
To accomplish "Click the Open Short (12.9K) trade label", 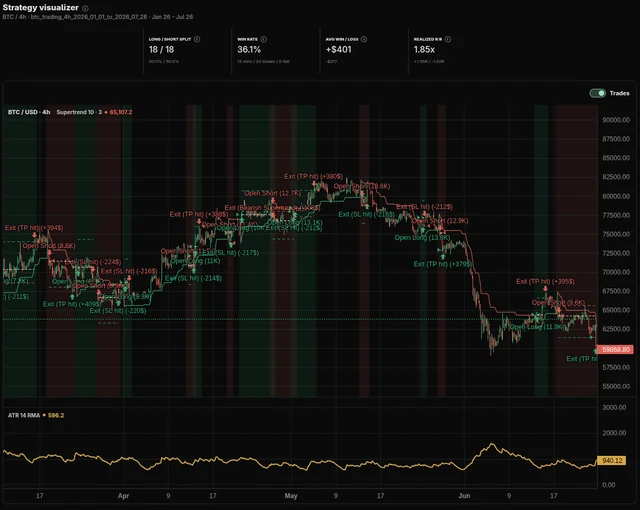I will coord(440,221).
